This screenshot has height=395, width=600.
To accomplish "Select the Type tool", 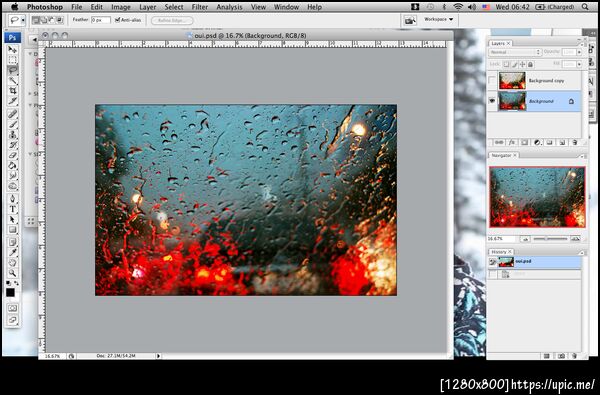I will click(x=13, y=209).
